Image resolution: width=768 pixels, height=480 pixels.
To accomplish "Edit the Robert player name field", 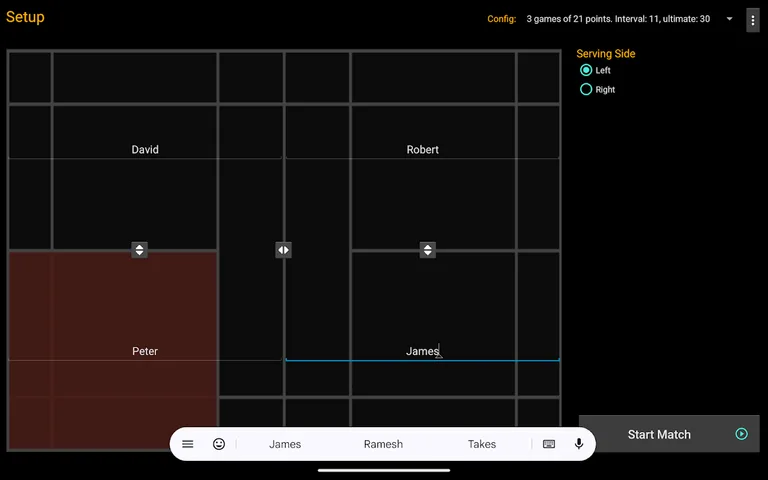I will 422,150.
